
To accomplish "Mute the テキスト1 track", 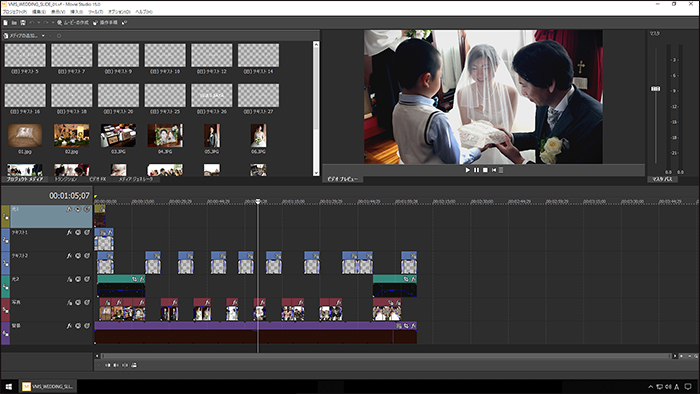I will 78,232.
